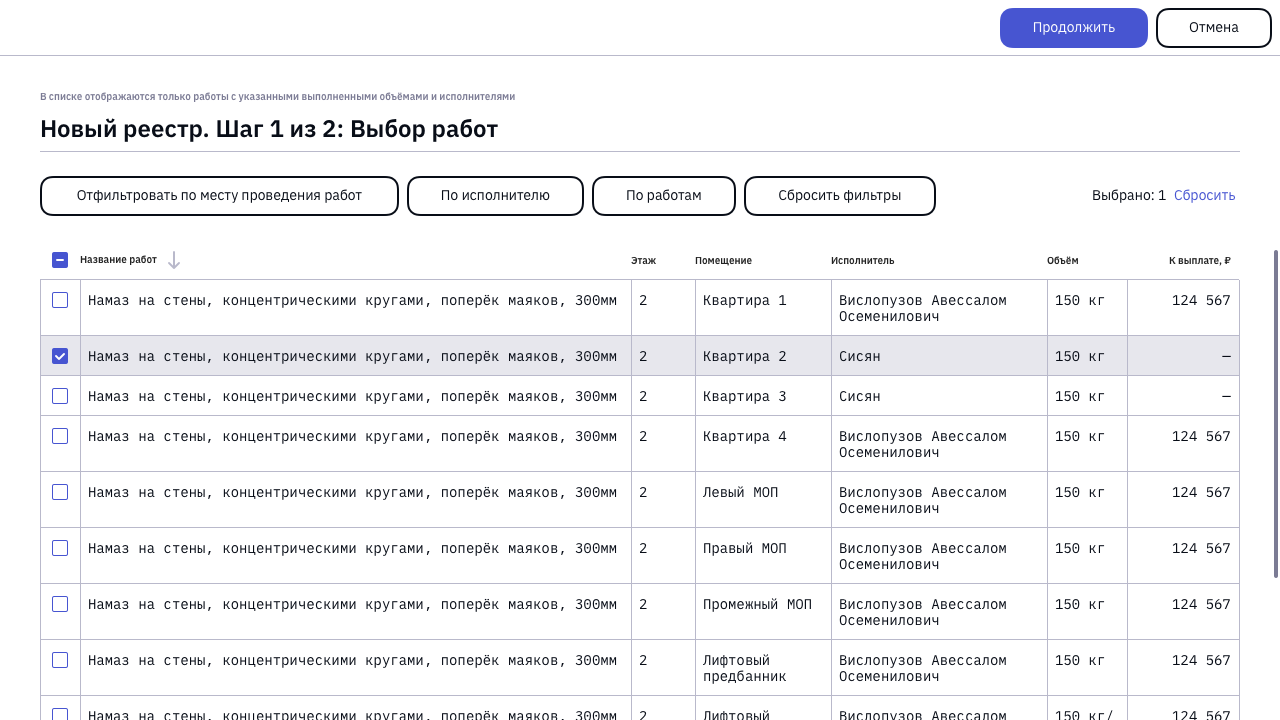
Task: Reset the selection via the Сбросить link
Action: (1205, 196)
